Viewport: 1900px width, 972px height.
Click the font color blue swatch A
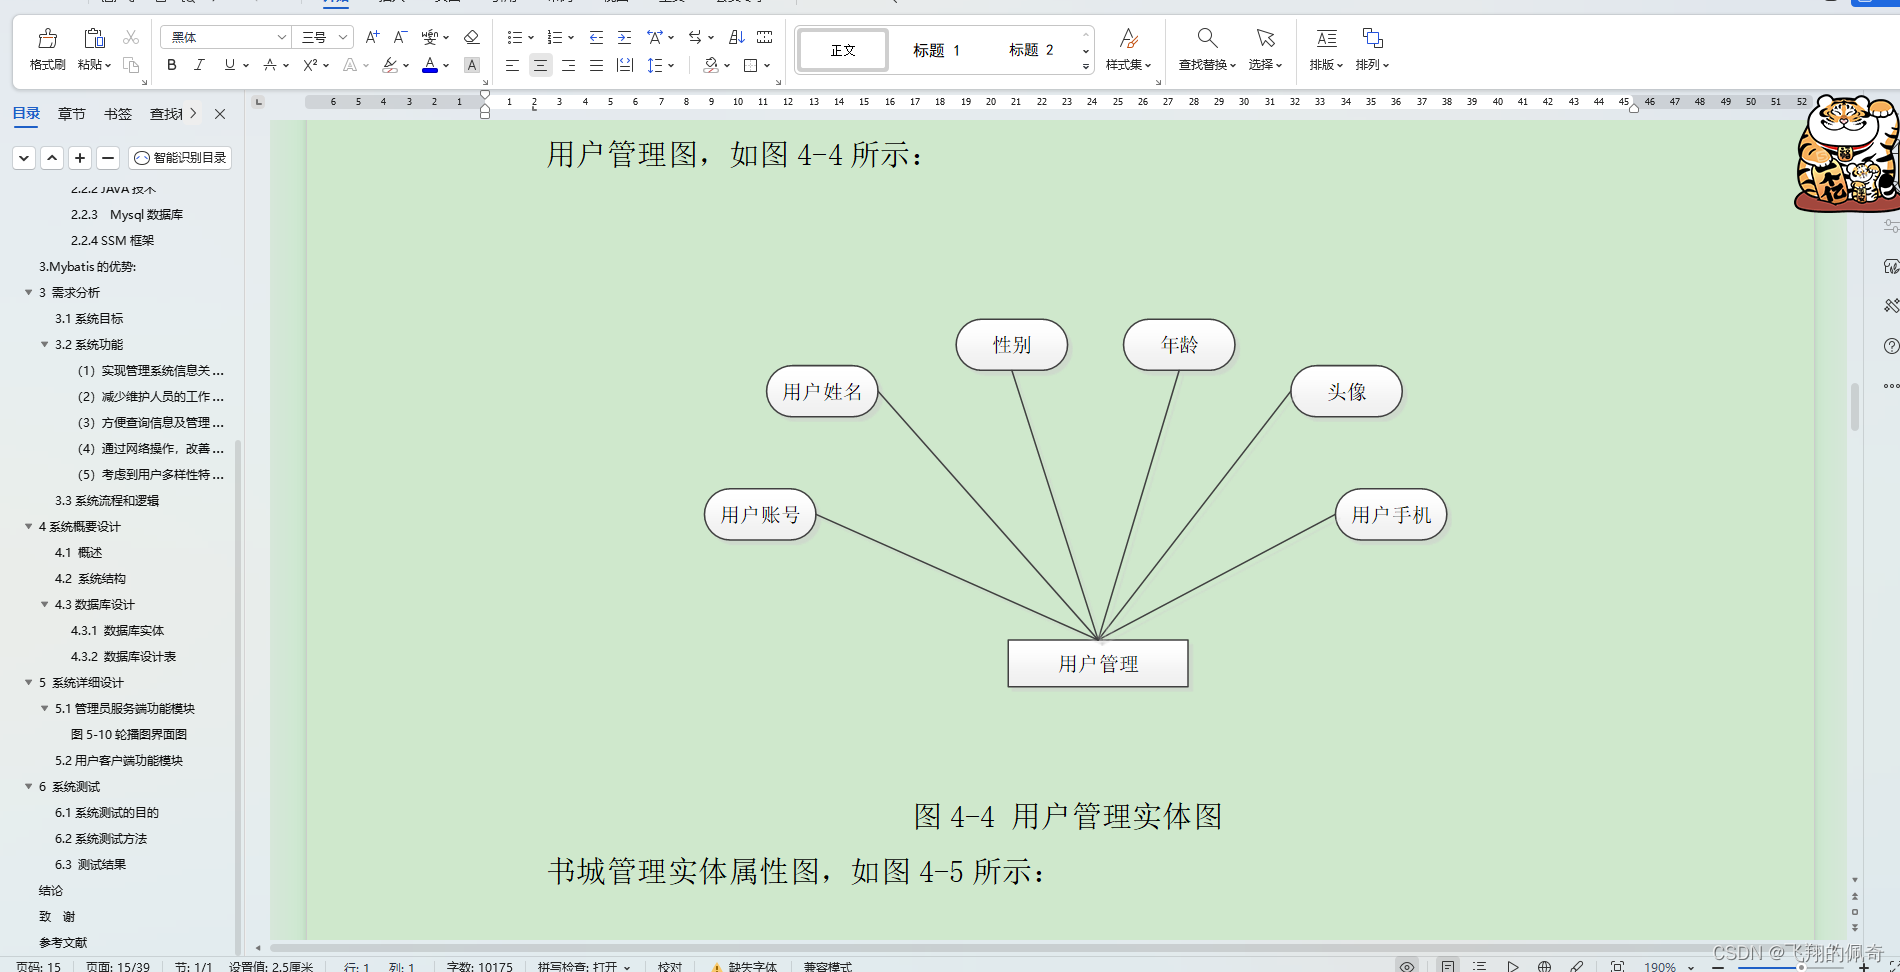point(430,65)
